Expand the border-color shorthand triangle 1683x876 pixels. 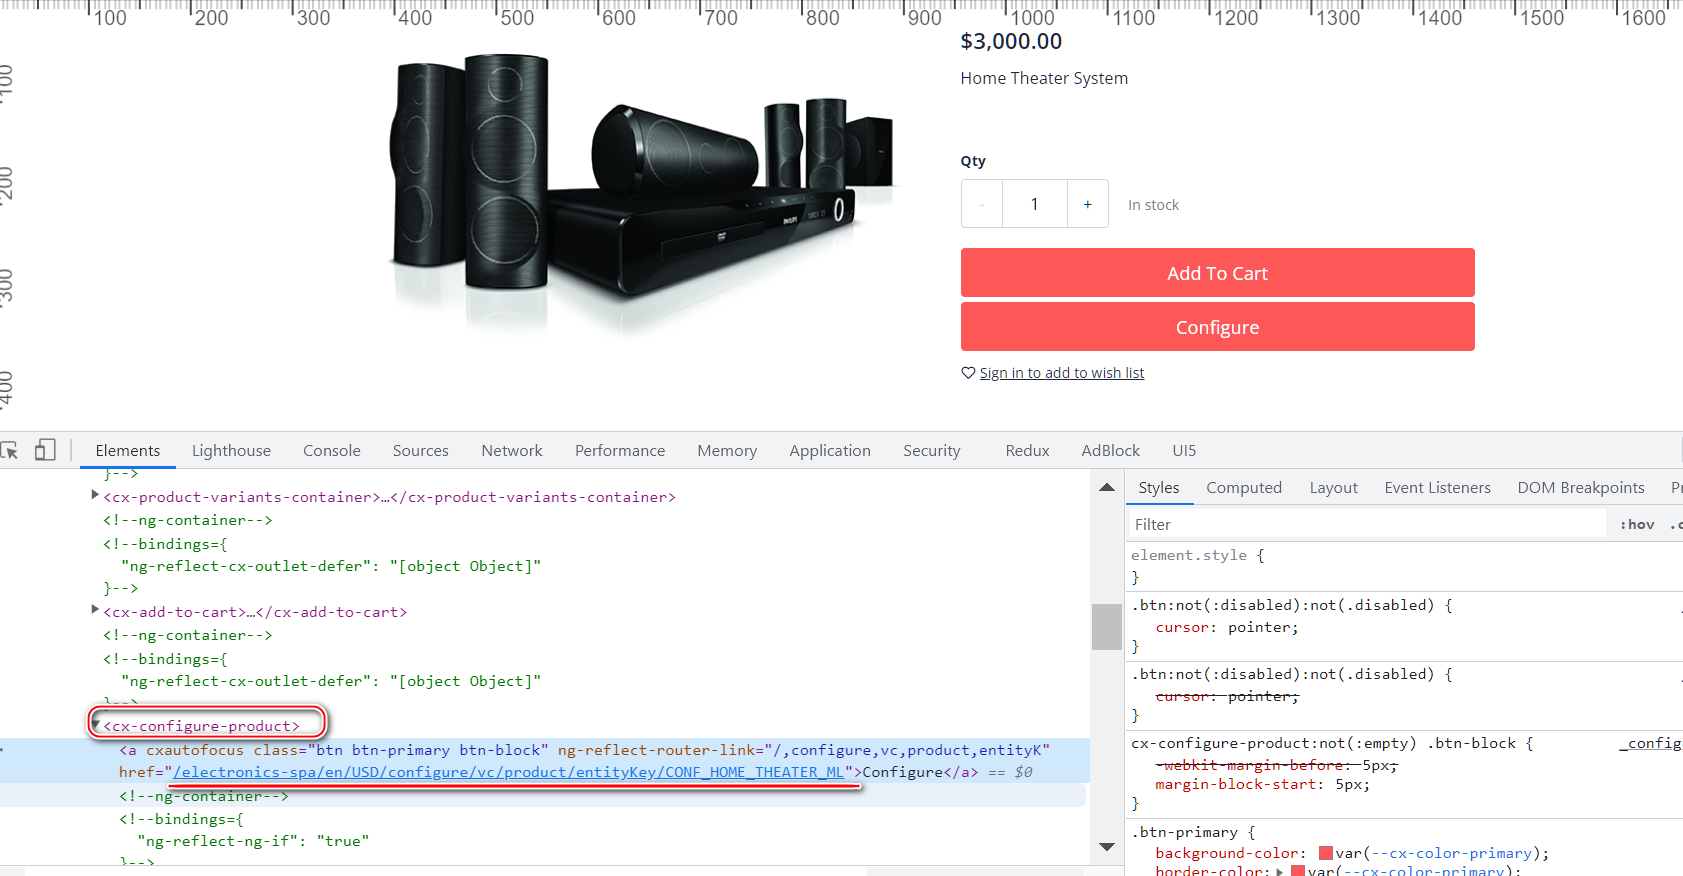(x=1280, y=872)
